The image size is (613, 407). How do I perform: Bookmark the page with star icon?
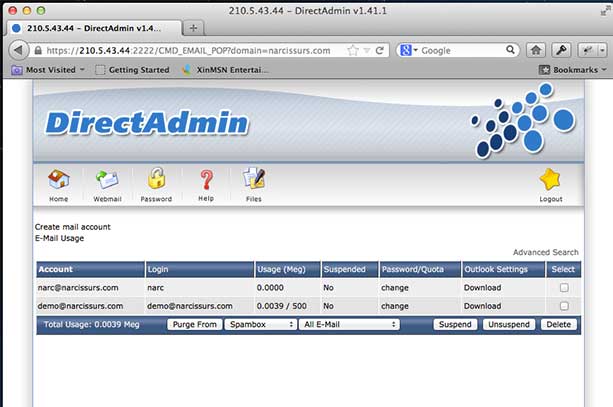click(353, 50)
